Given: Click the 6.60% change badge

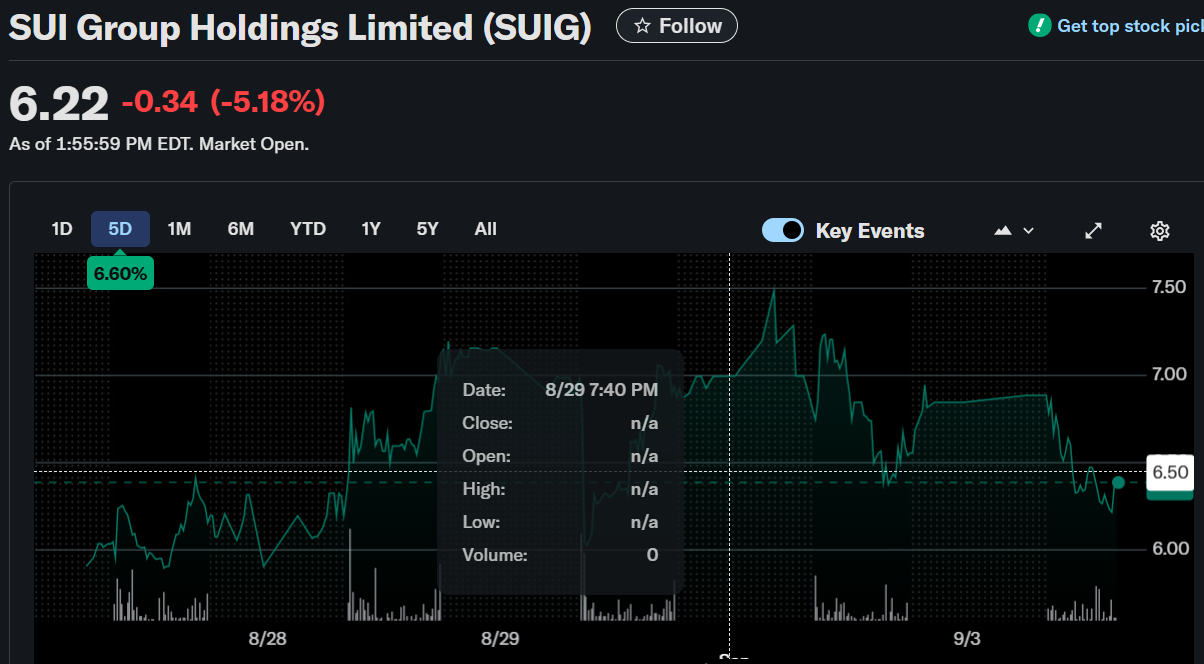Looking at the screenshot, I should coord(120,273).
